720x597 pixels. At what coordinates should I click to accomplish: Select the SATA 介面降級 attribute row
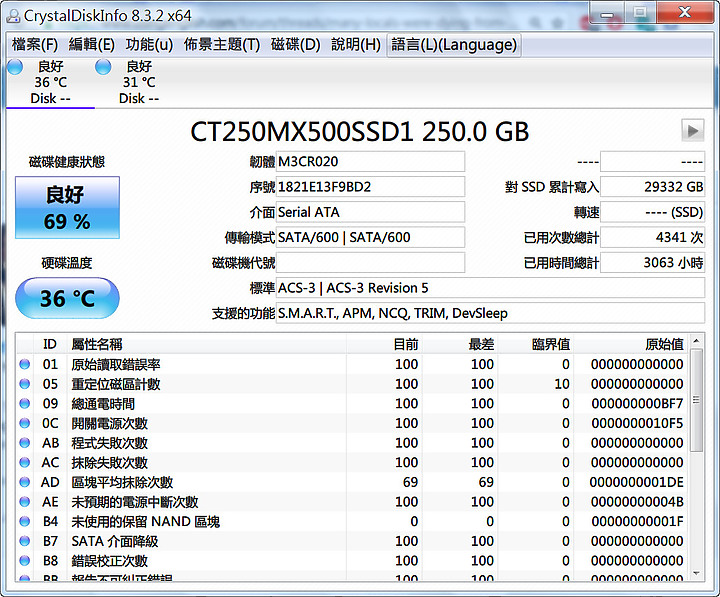(352, 541)
